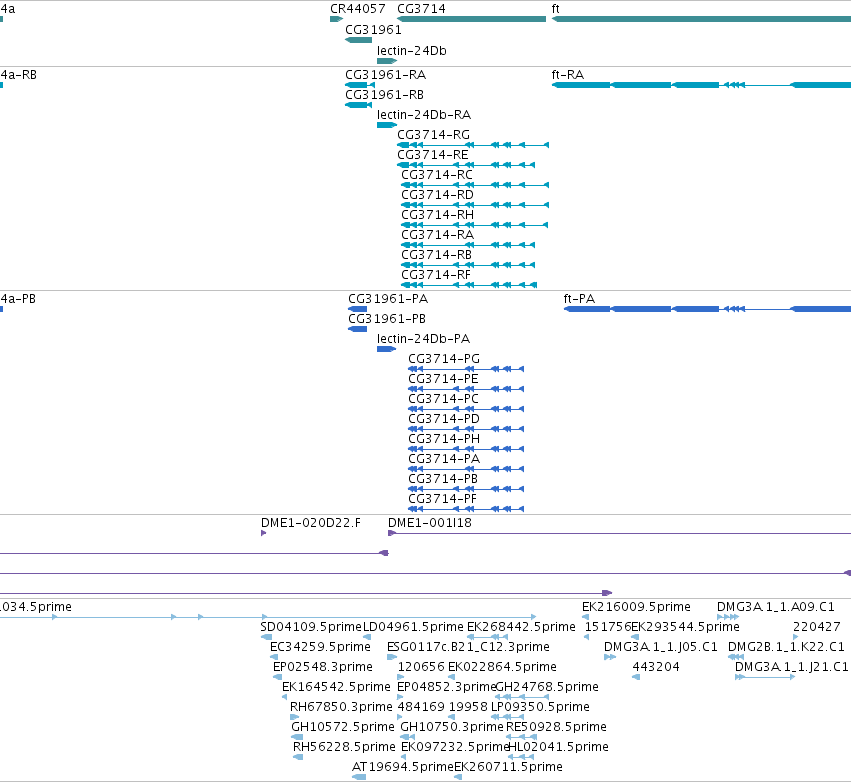The height and width of the screenshot is (782, 851).
Task: Select transcript CG31961-RA
Action: pos(360,85)
